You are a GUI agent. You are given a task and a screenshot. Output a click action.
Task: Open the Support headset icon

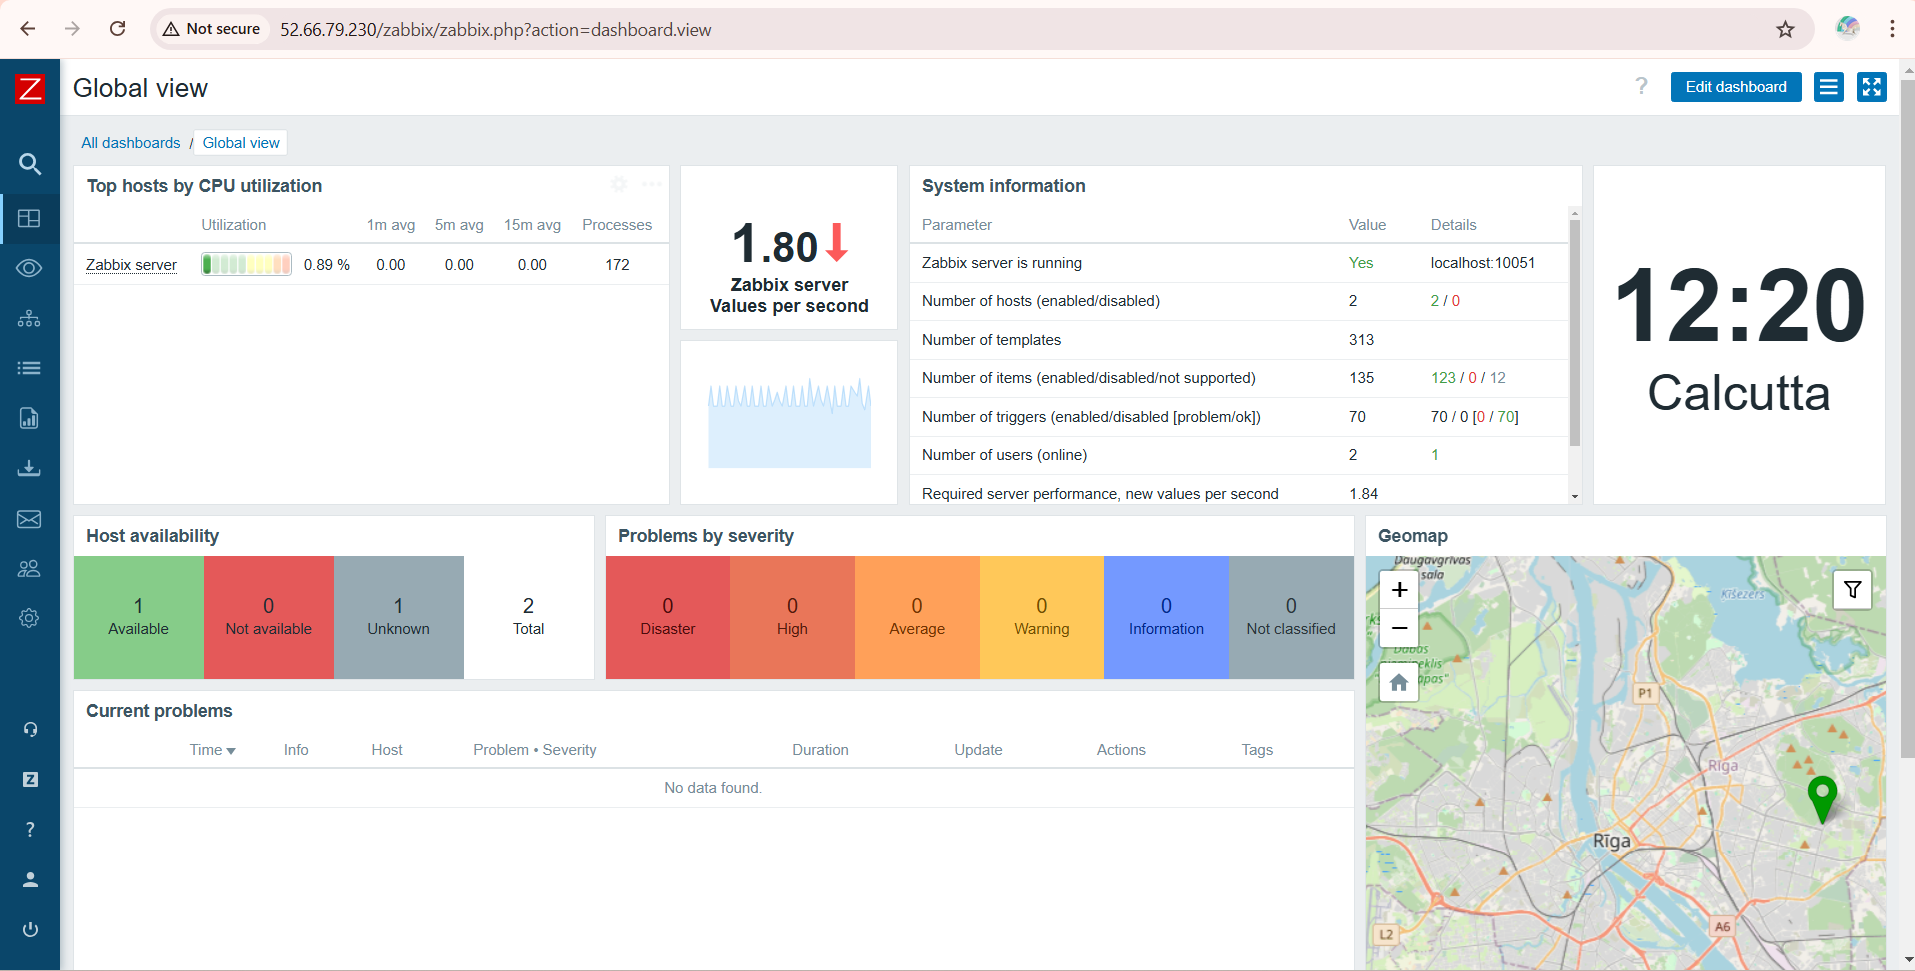(30, 729)
